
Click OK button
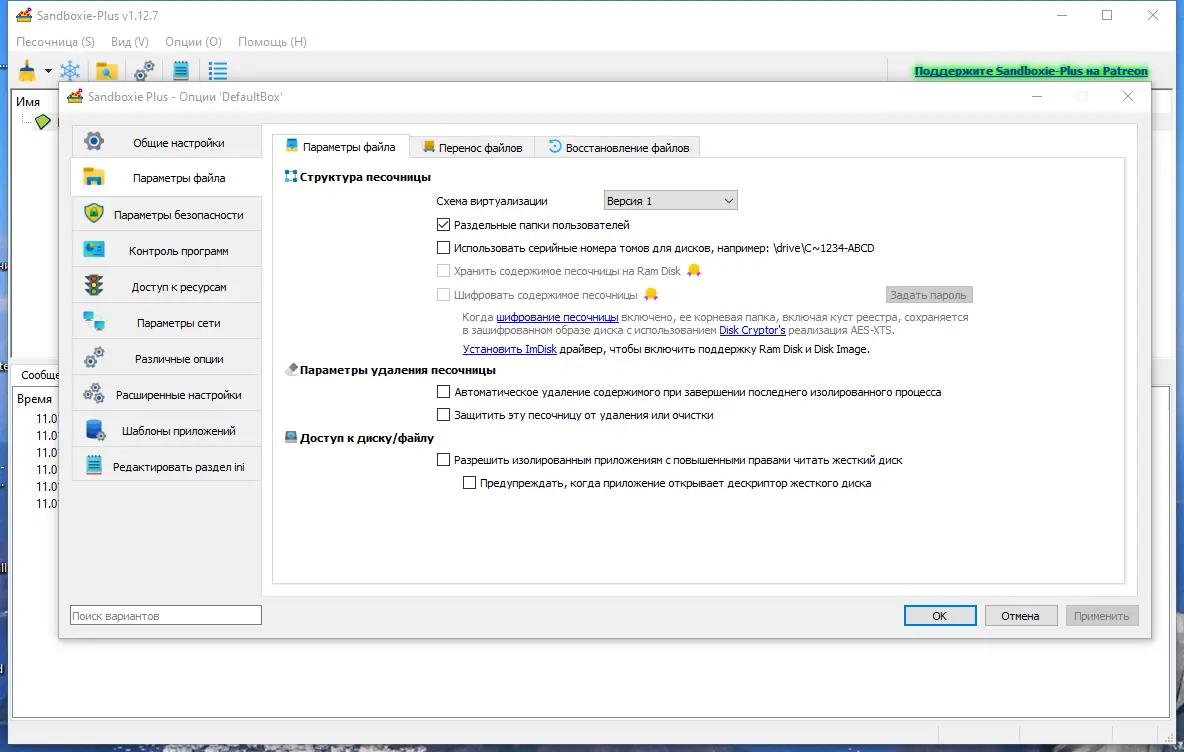click(940, 616)
